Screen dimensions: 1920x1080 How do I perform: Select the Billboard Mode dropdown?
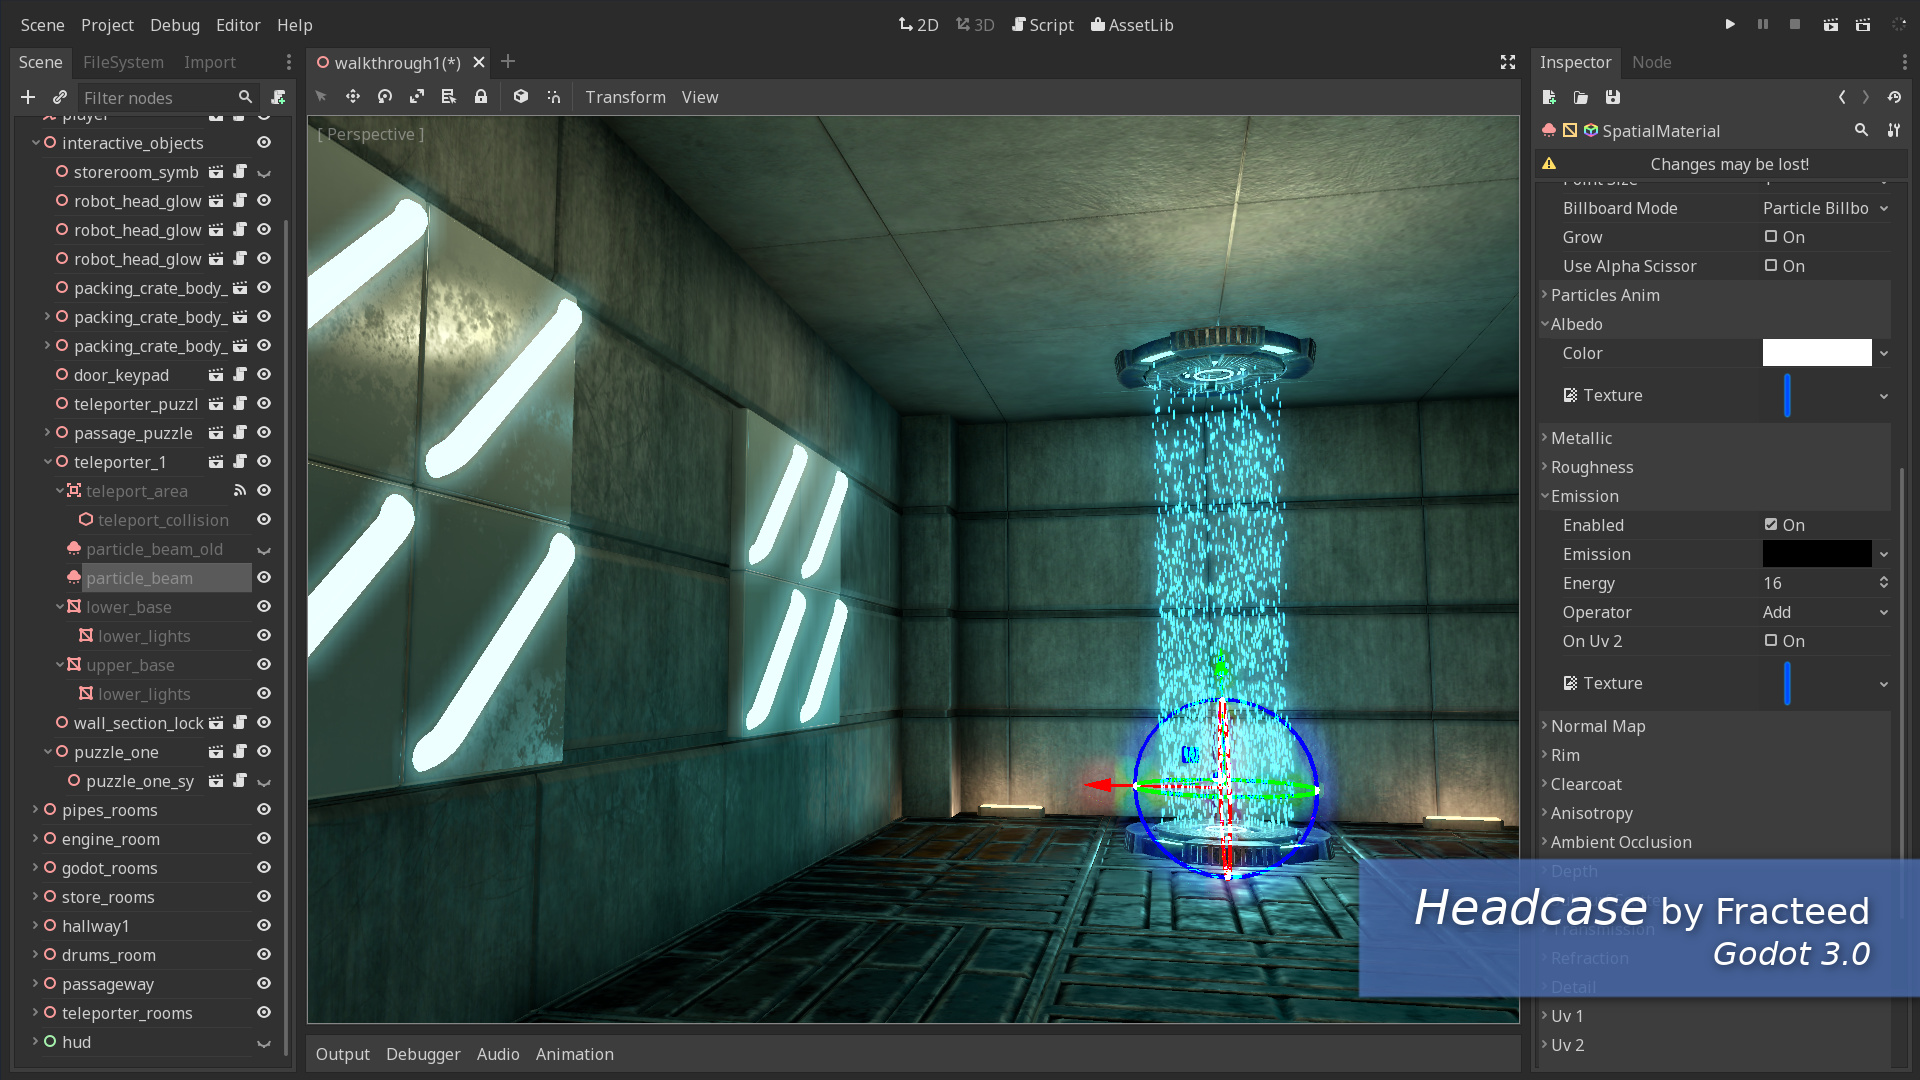point(1825,207)
